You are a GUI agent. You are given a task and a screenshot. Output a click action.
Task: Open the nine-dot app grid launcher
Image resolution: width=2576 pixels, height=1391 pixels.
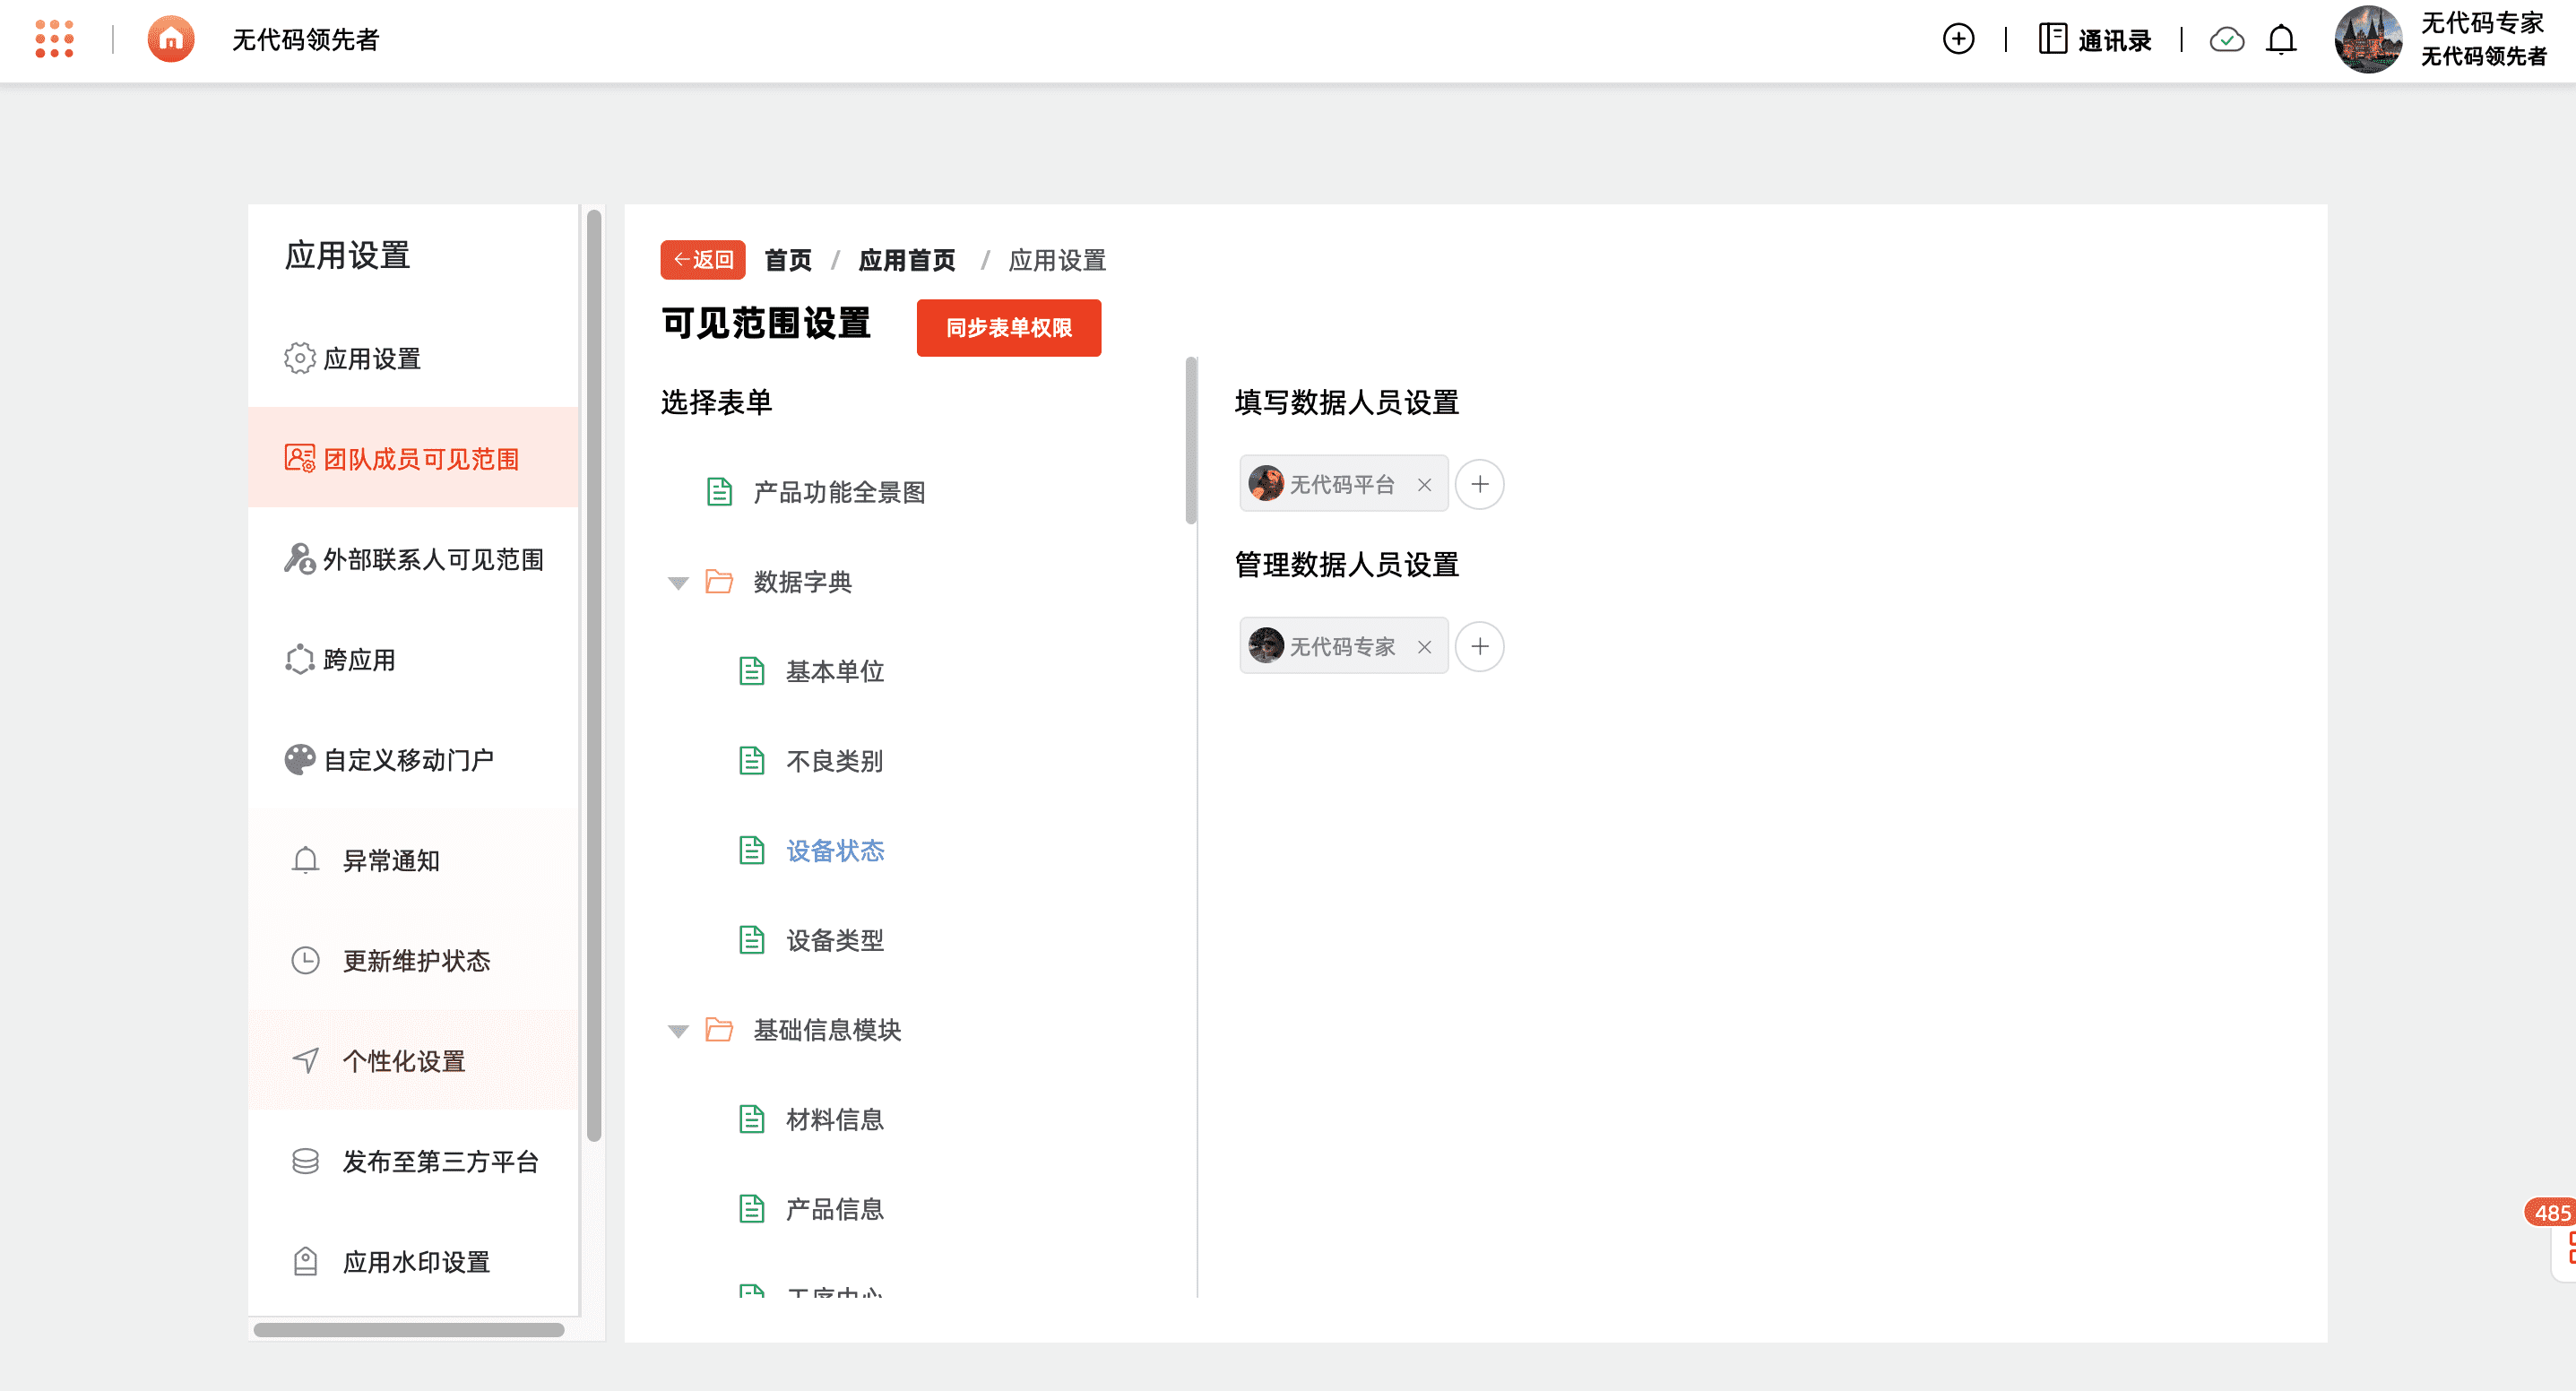point(54,39)
